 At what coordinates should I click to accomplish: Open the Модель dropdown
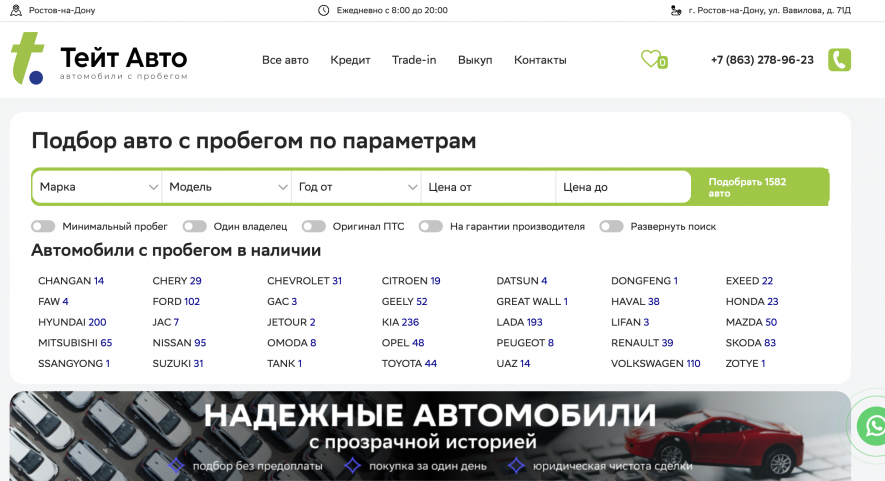pyautogui.click(x=226, y=187)
